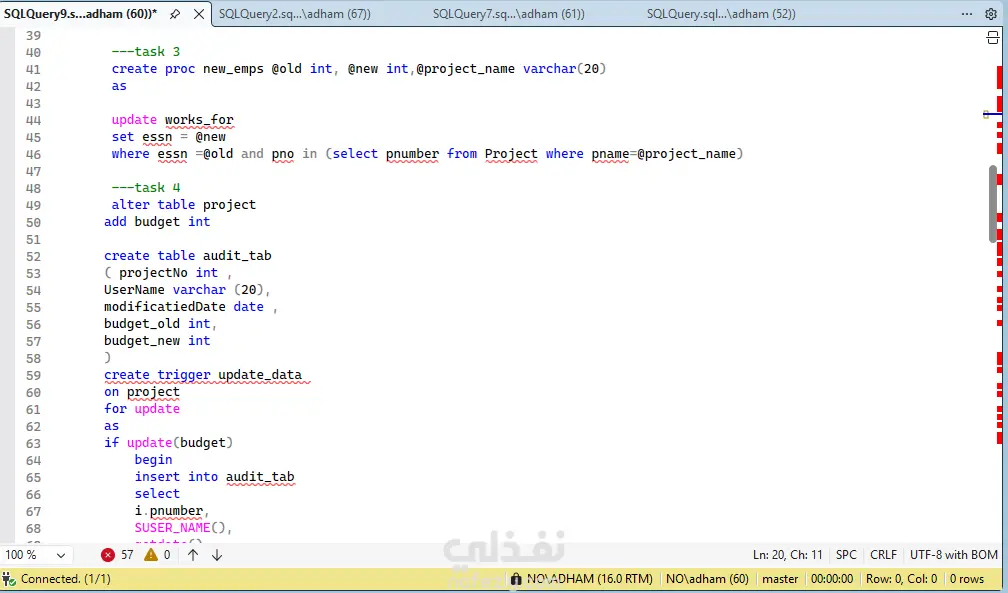The width and height of the screenshot is (1008, 593).
Task: Click the red error count icon
Action: click(x=107, y=555)
